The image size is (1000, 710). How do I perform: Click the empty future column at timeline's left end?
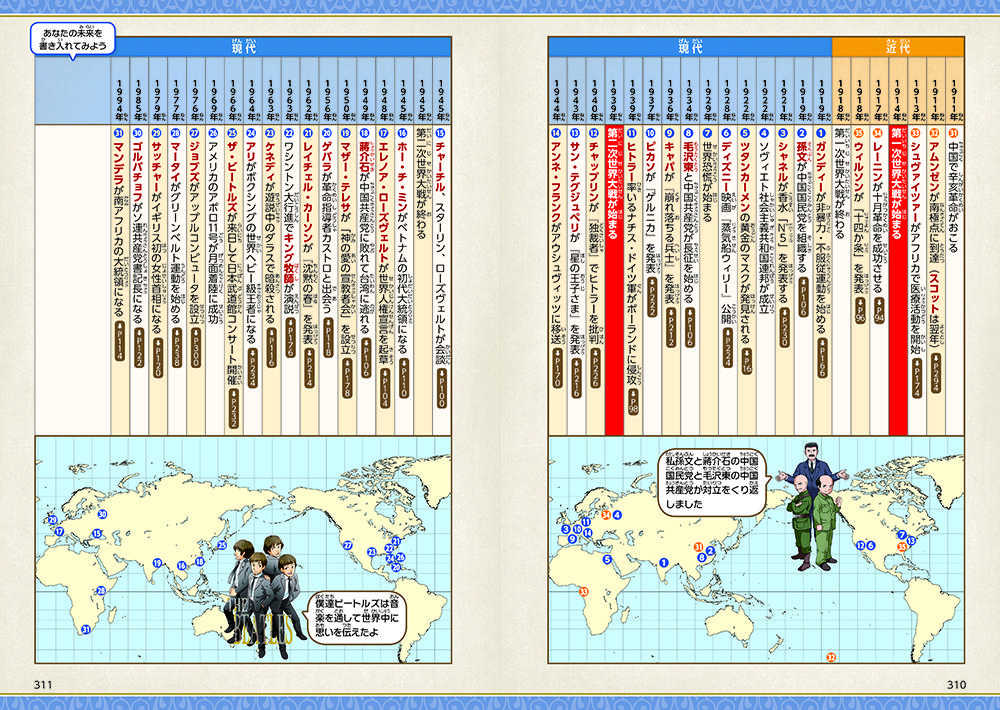77,280
